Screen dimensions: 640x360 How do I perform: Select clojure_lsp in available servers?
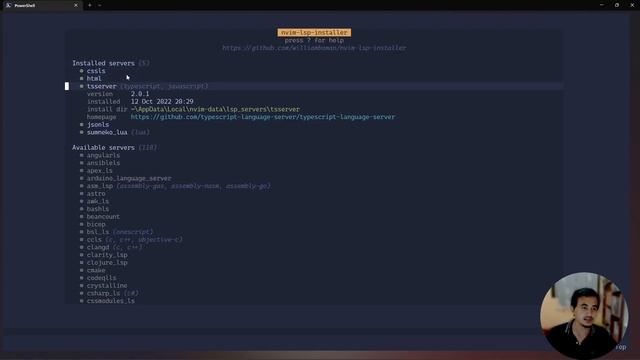coord(107,262)
